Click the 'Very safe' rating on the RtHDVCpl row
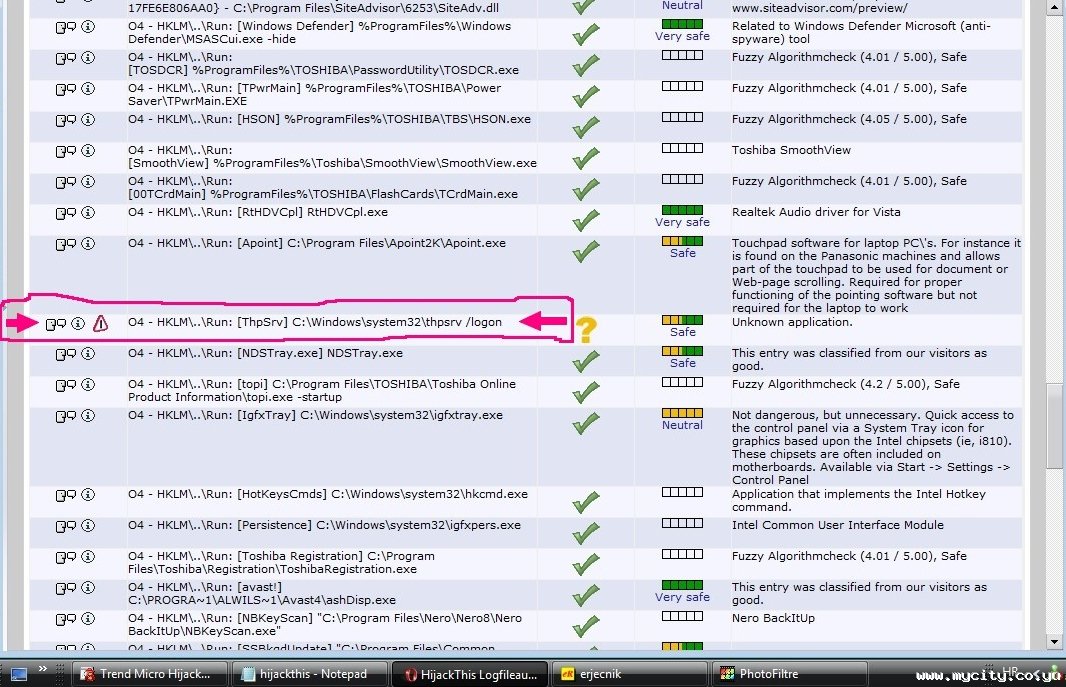1066x687 pixels. pos(682,222)
